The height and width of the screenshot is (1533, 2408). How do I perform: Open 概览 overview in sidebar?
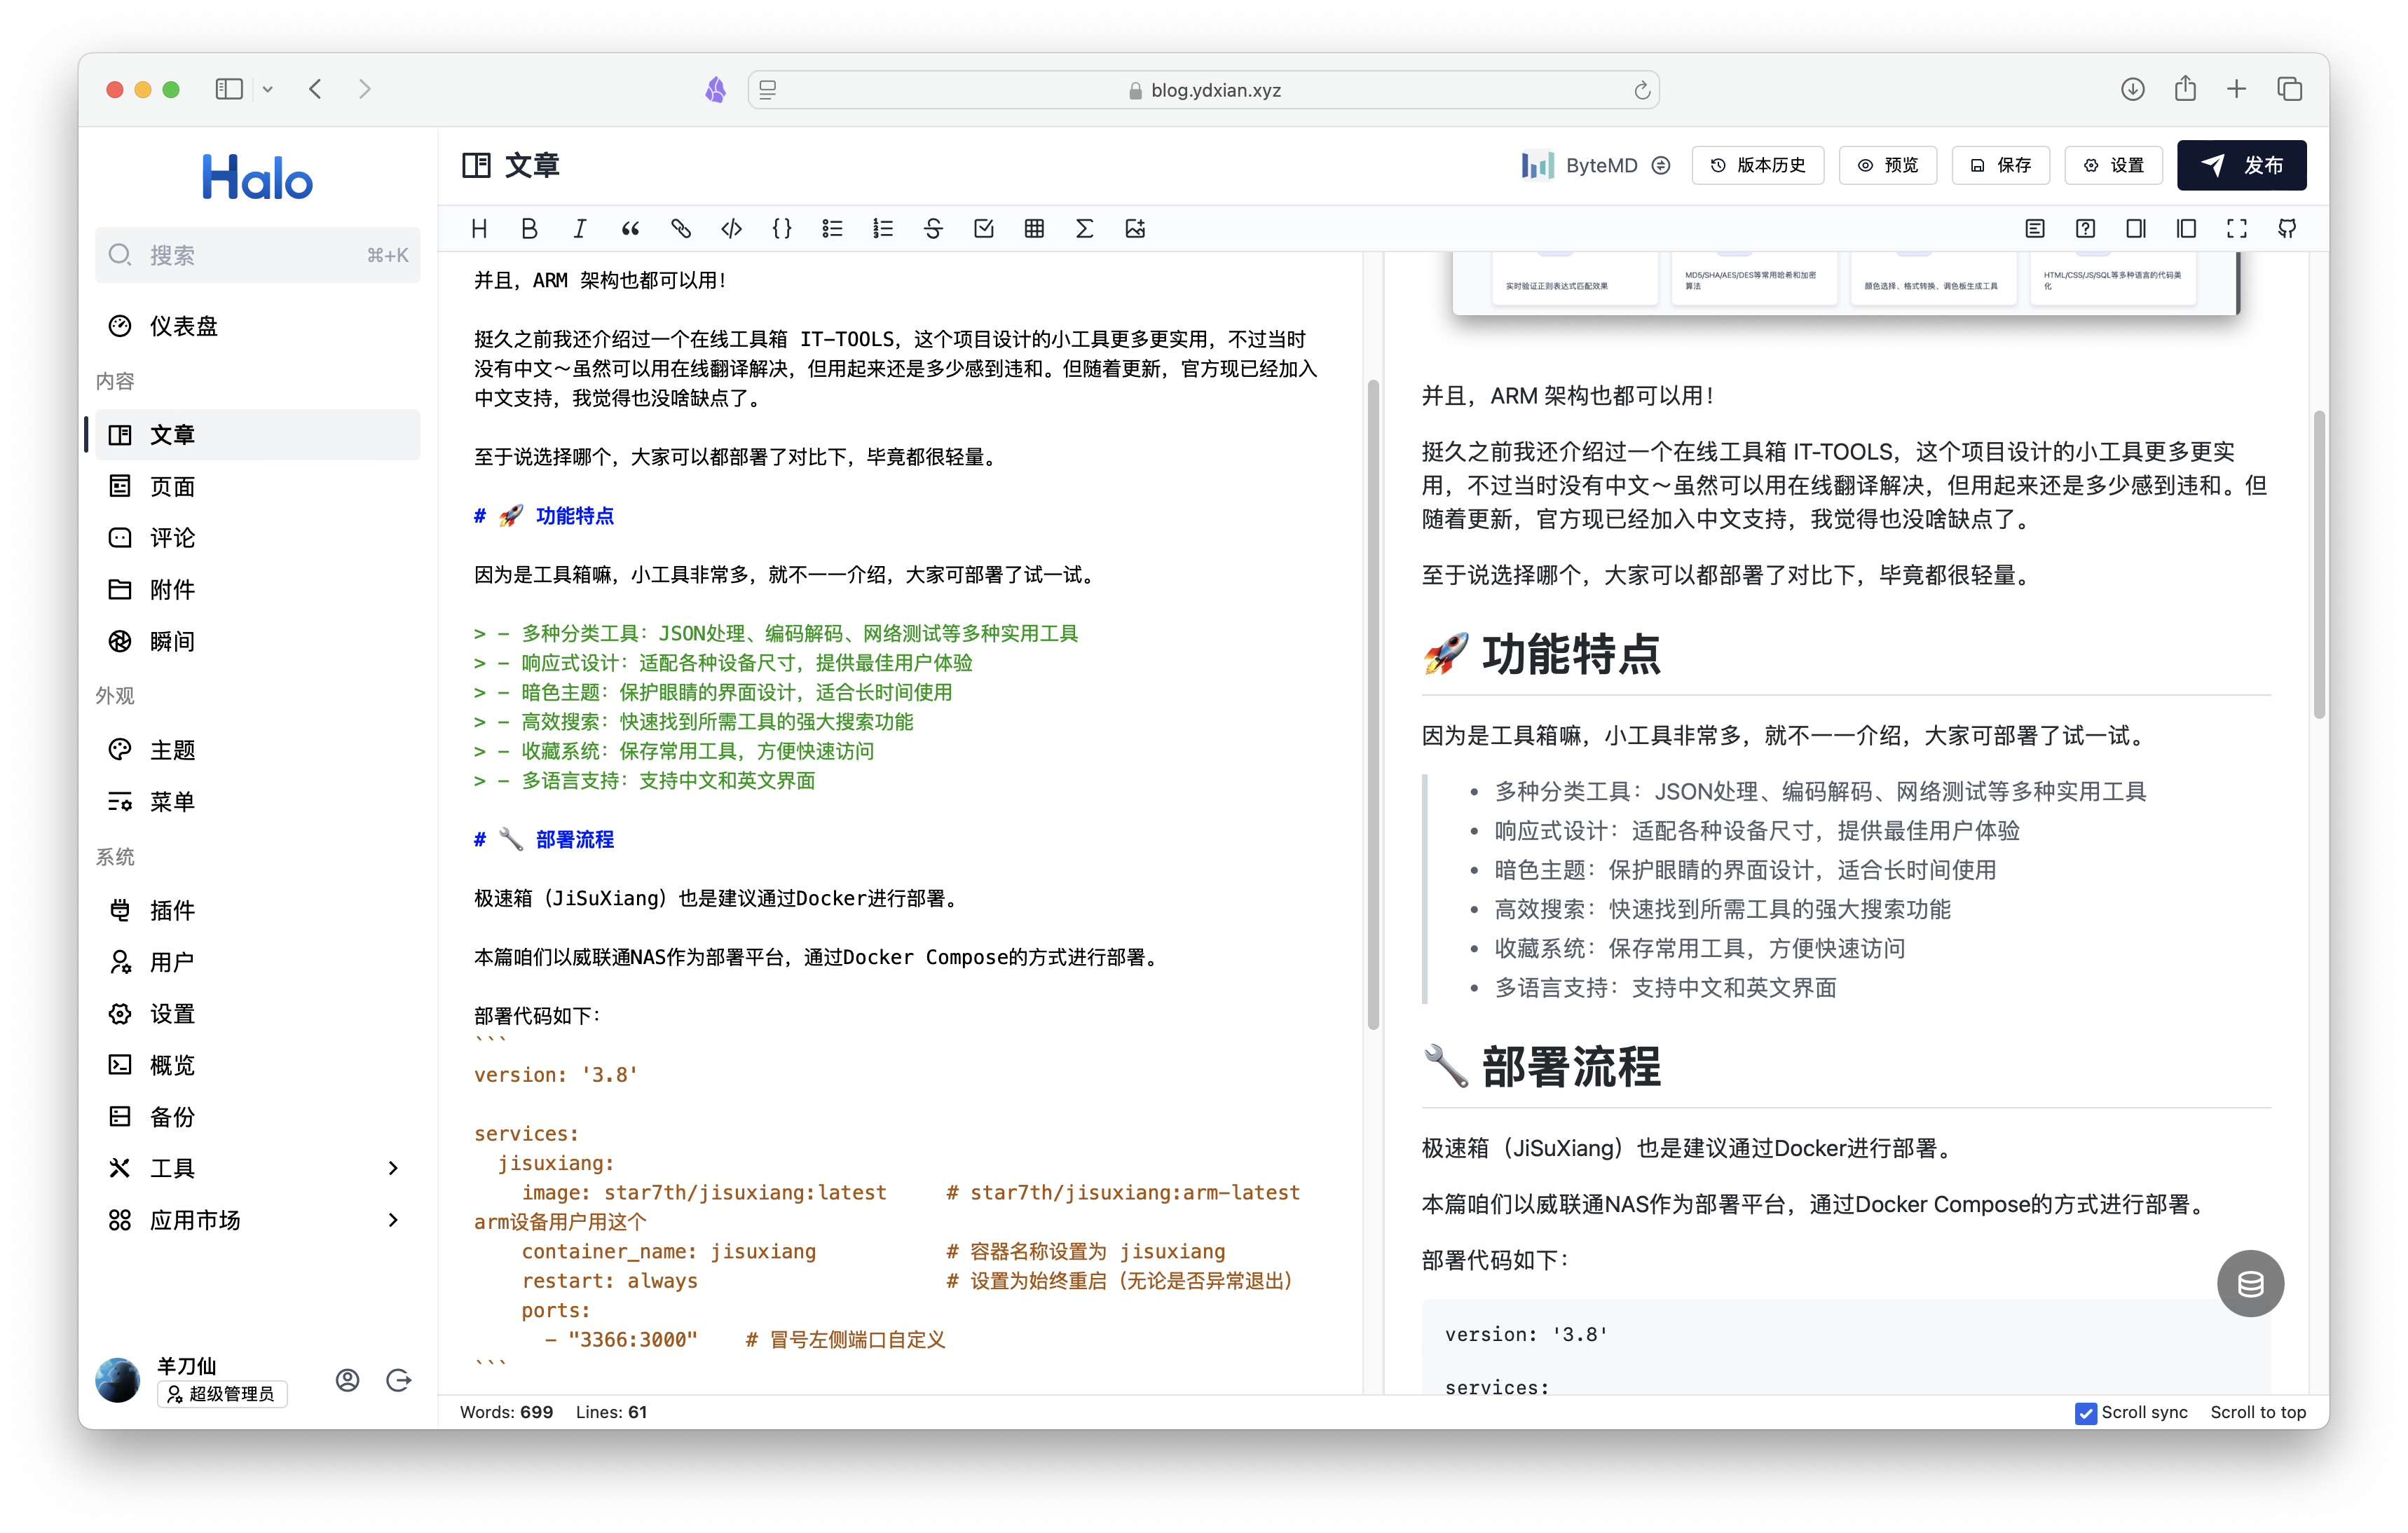click(x=257, y=1065)
